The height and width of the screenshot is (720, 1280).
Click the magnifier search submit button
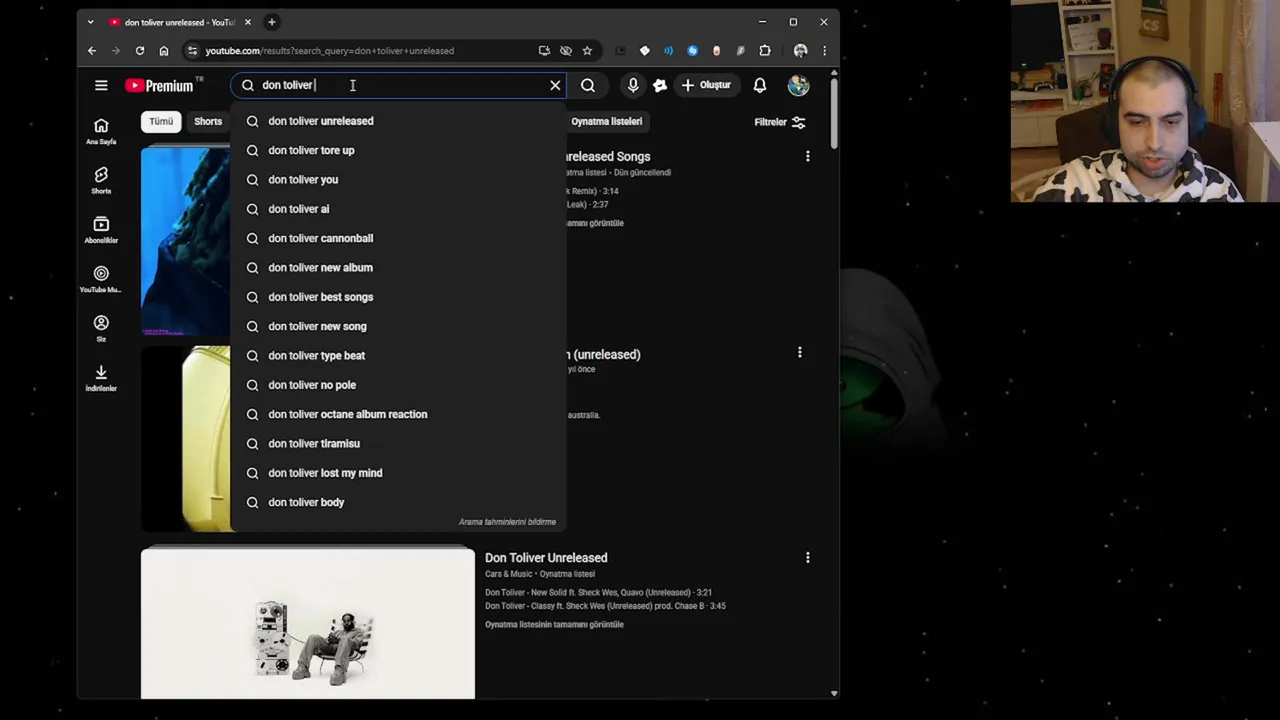(588, 85)
